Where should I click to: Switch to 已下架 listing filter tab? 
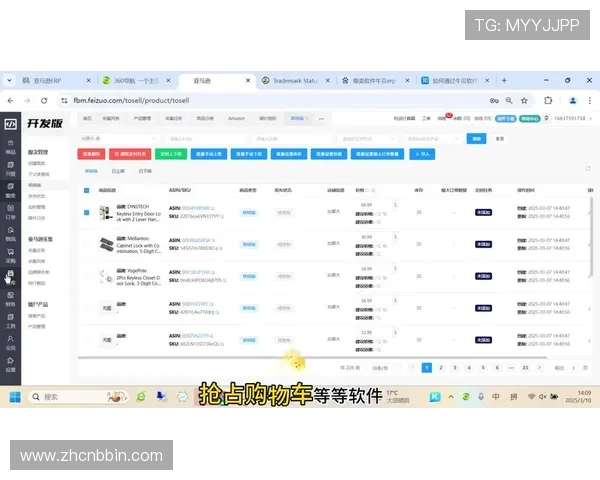[145, 171]
